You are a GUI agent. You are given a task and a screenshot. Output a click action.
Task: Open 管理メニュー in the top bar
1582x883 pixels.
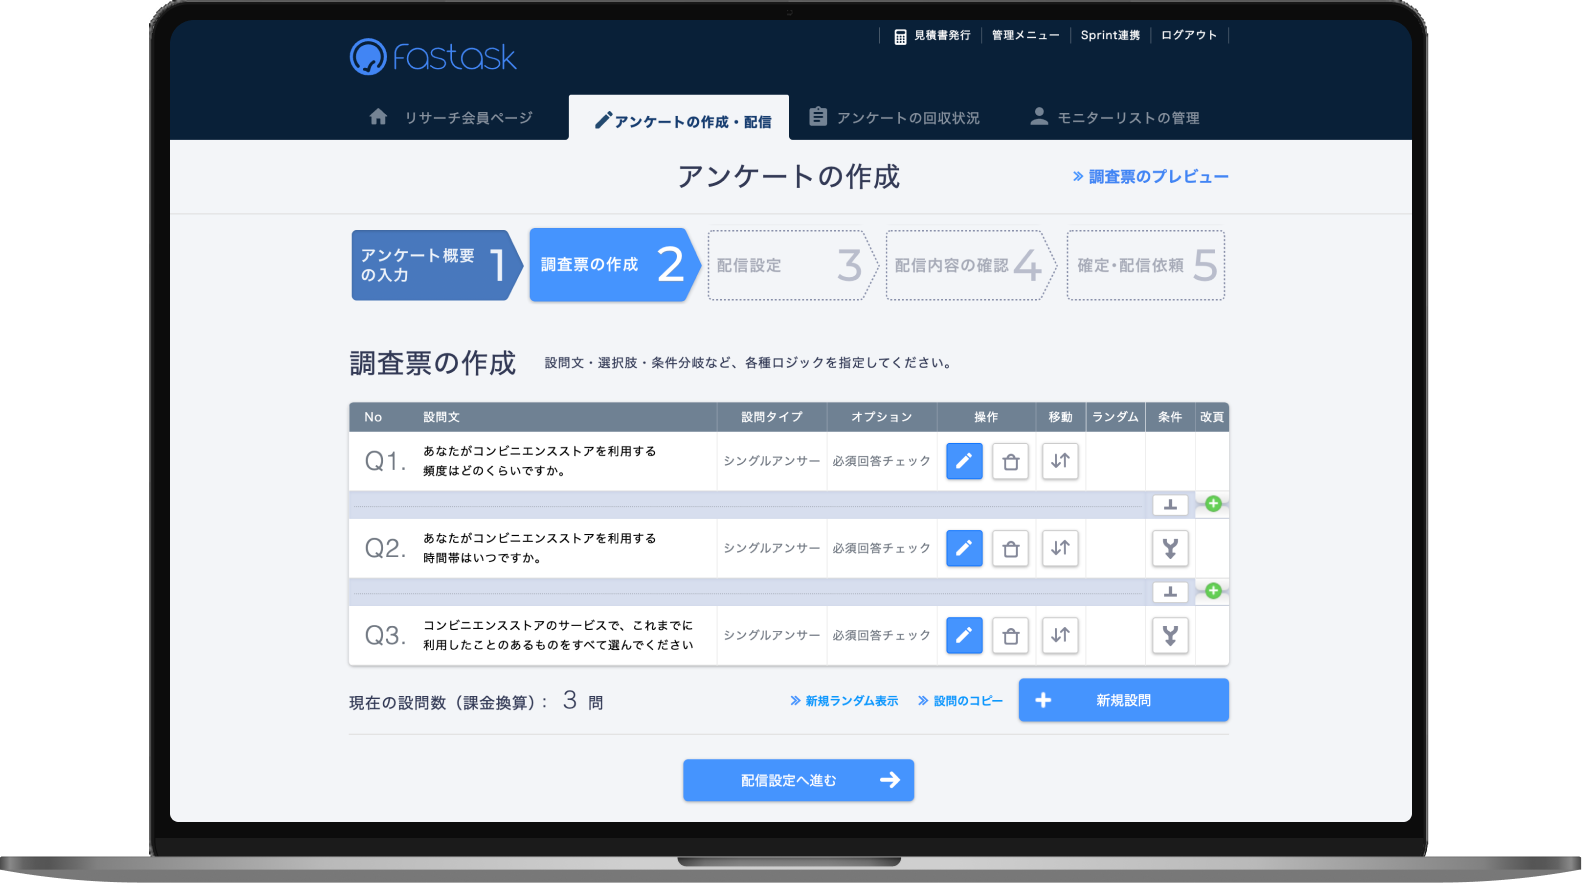[x=1025, y=35]
